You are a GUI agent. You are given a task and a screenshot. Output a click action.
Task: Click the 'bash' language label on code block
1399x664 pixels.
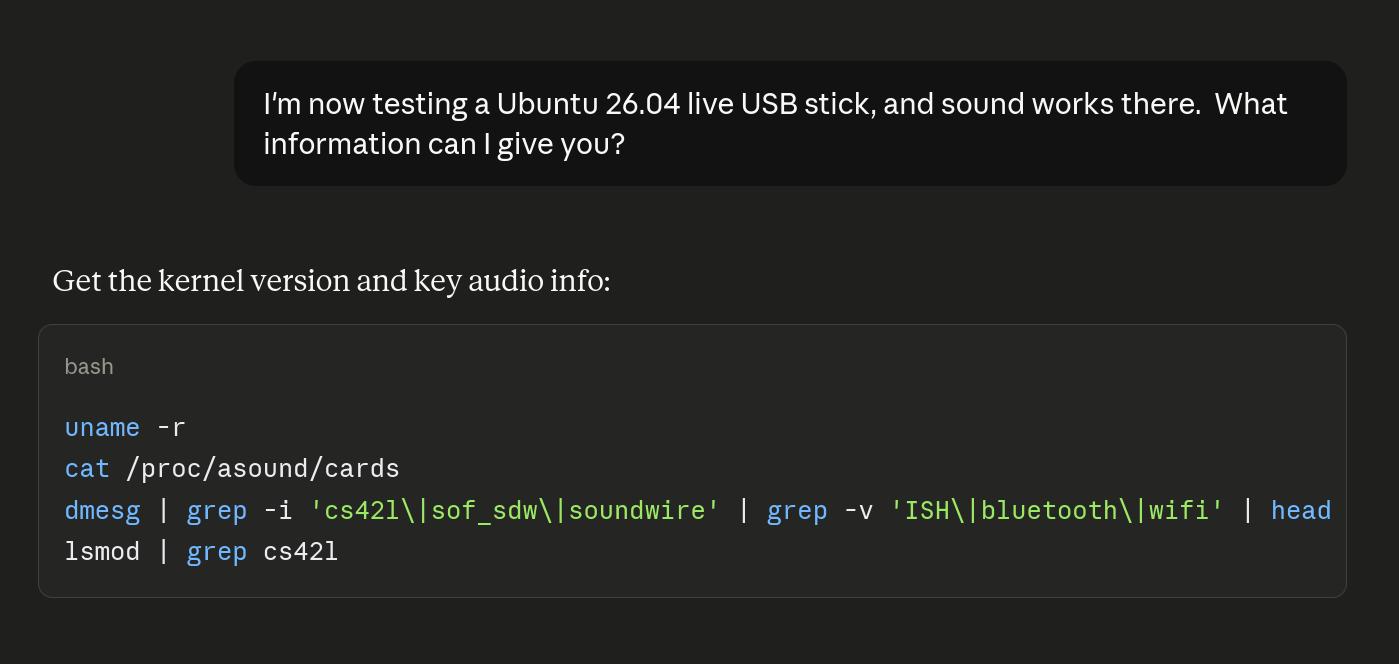[x=89, y=367]
